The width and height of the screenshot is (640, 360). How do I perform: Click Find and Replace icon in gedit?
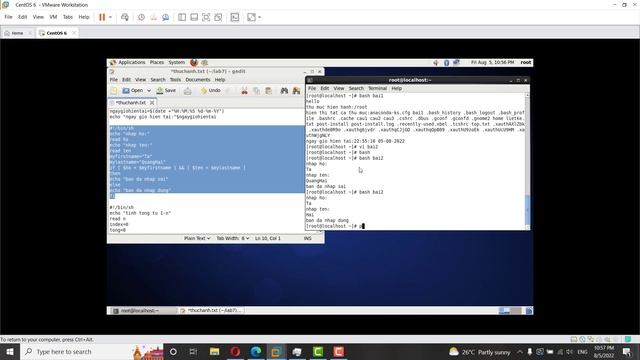tap(296, 91)
